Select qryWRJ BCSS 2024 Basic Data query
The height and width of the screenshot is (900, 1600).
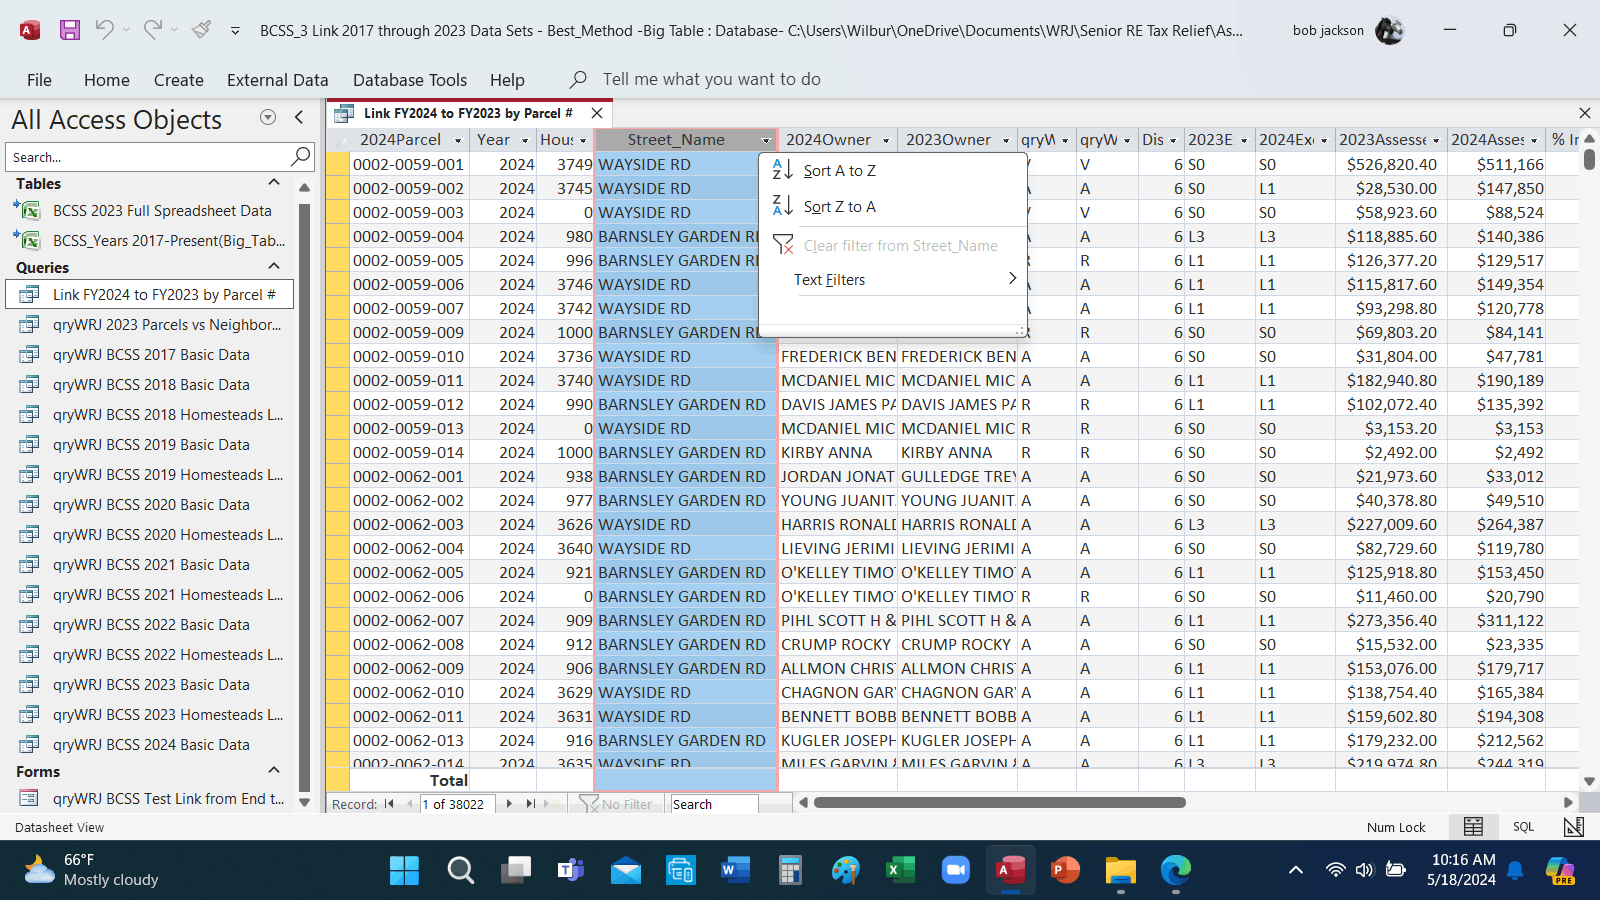(151, 745)
